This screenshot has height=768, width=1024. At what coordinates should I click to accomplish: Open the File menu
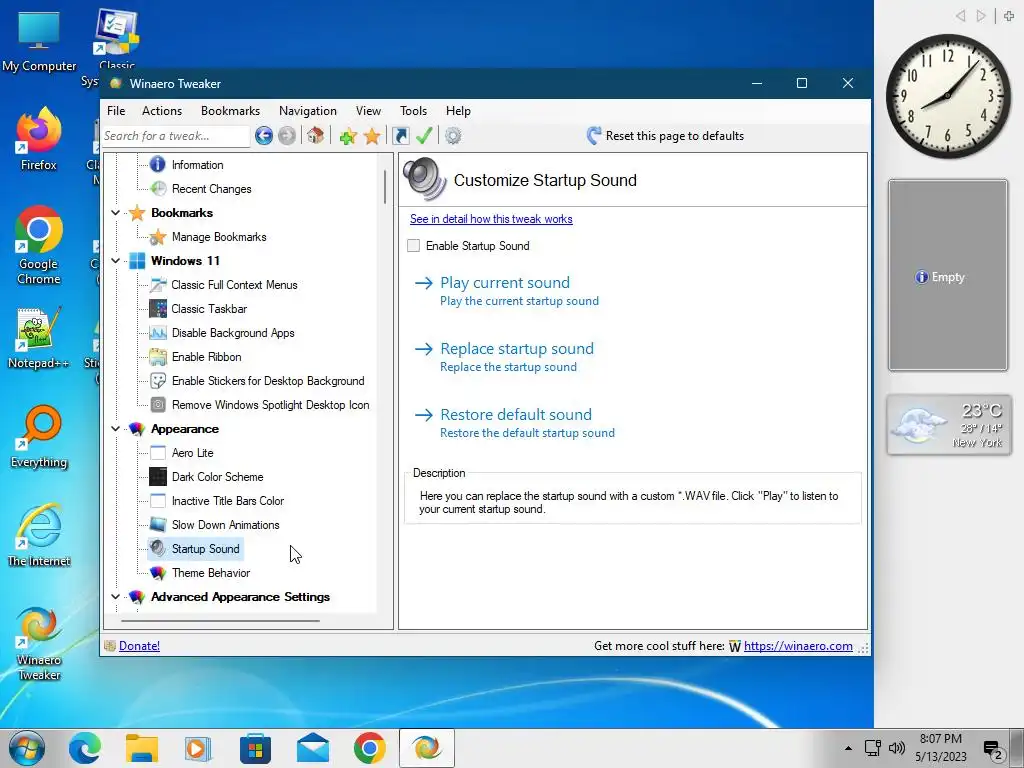[x=116, y=111]
